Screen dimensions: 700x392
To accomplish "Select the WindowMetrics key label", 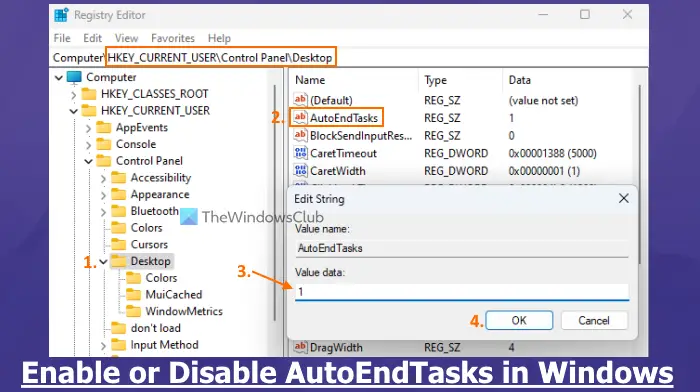I will coord(184,311).
